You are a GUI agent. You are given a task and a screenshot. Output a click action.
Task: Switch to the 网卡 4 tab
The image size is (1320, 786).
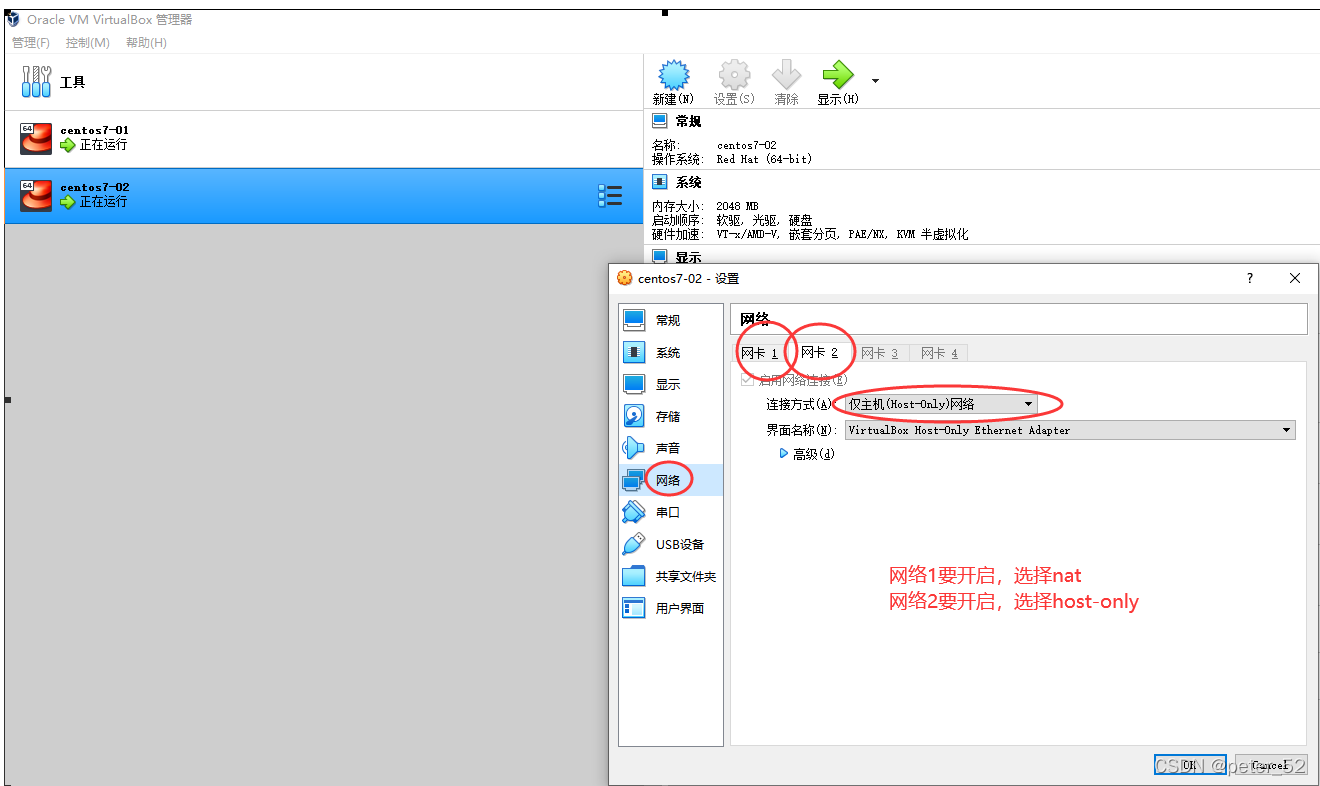coord(939,353)
